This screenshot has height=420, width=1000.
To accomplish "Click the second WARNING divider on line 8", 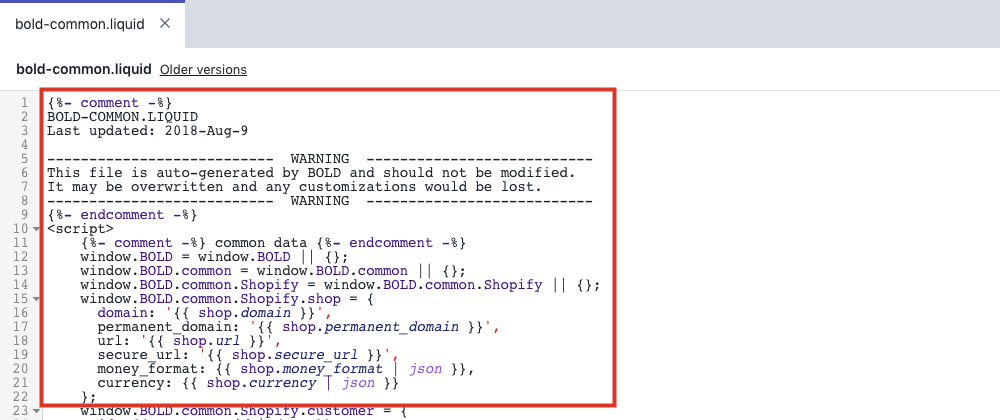I will (x=320, y=201).
